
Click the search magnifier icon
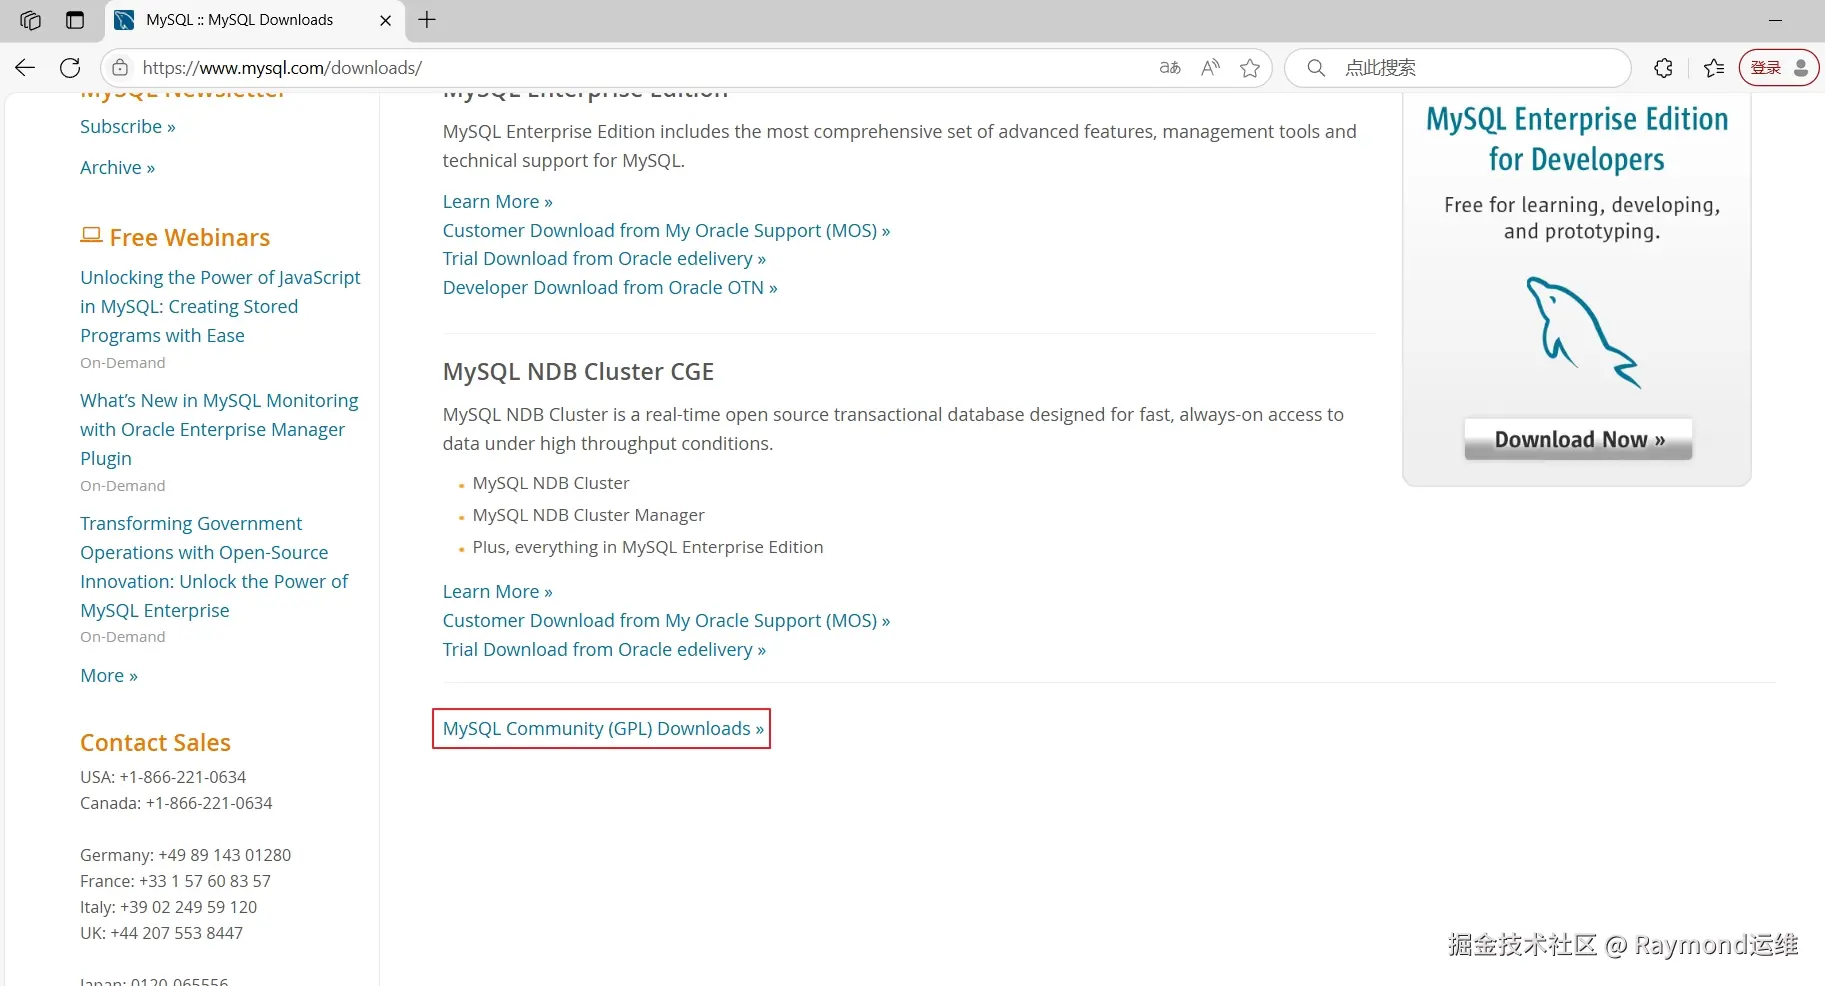click(x=1316, y=68)
